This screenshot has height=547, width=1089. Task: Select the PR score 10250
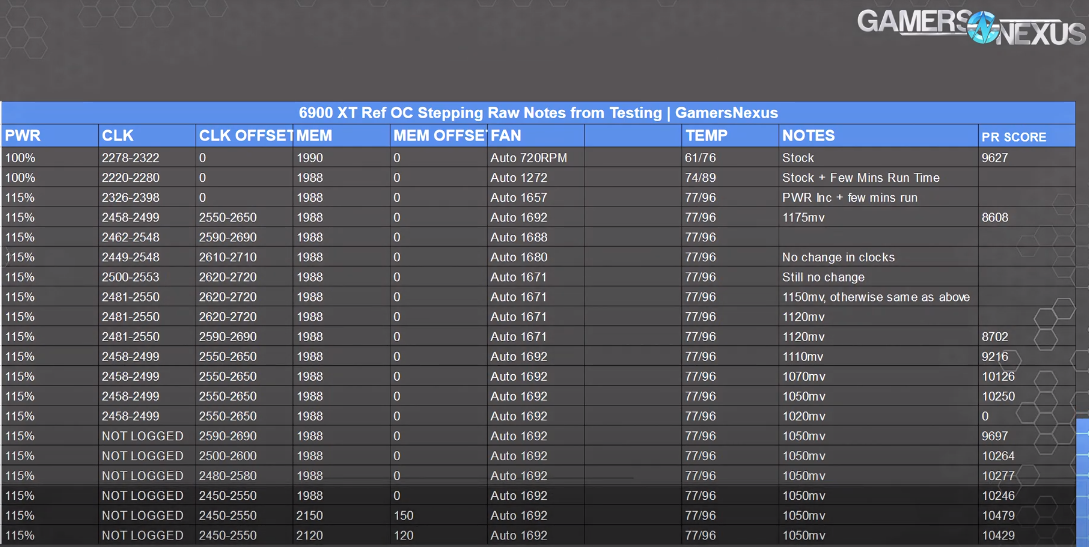[998, 396]
